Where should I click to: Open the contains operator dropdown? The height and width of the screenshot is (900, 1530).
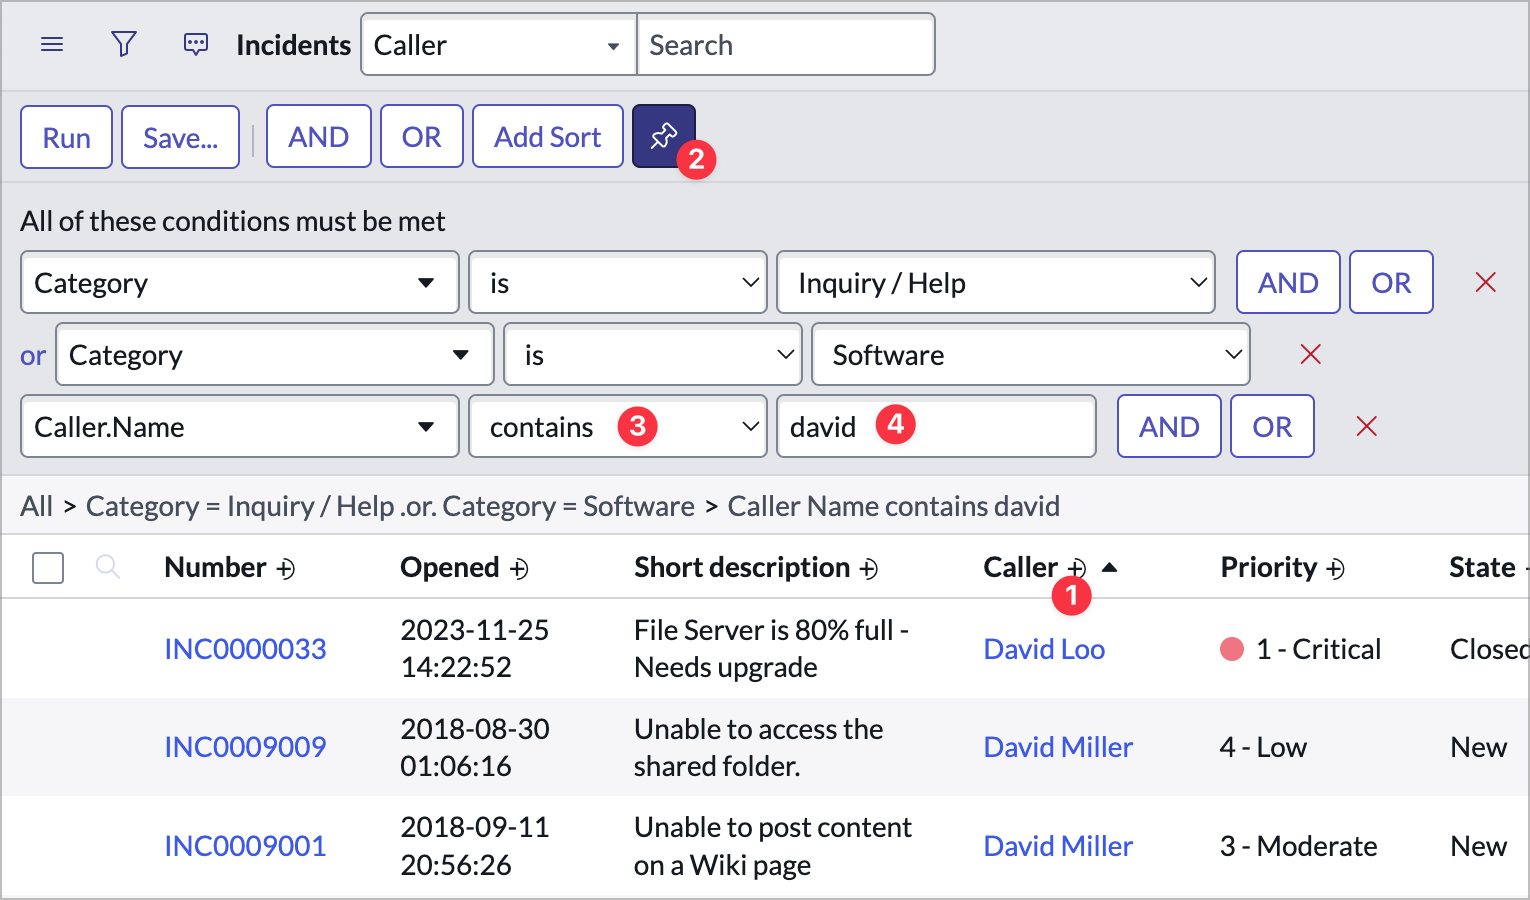pyautogui.click(x=617, y=426)
